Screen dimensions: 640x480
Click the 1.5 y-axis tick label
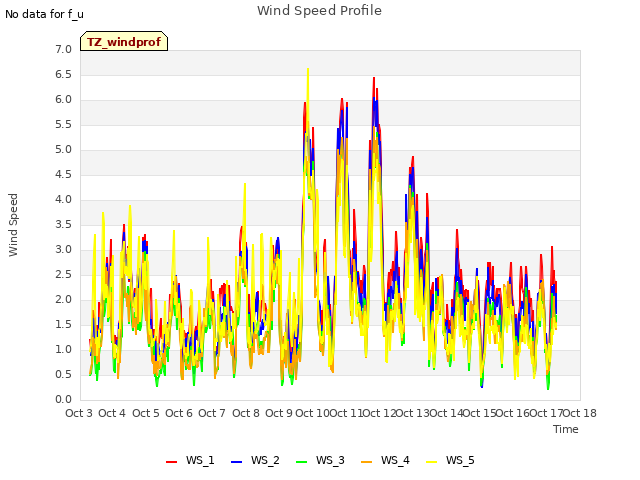pyautogui.click(x=63, y=324)
